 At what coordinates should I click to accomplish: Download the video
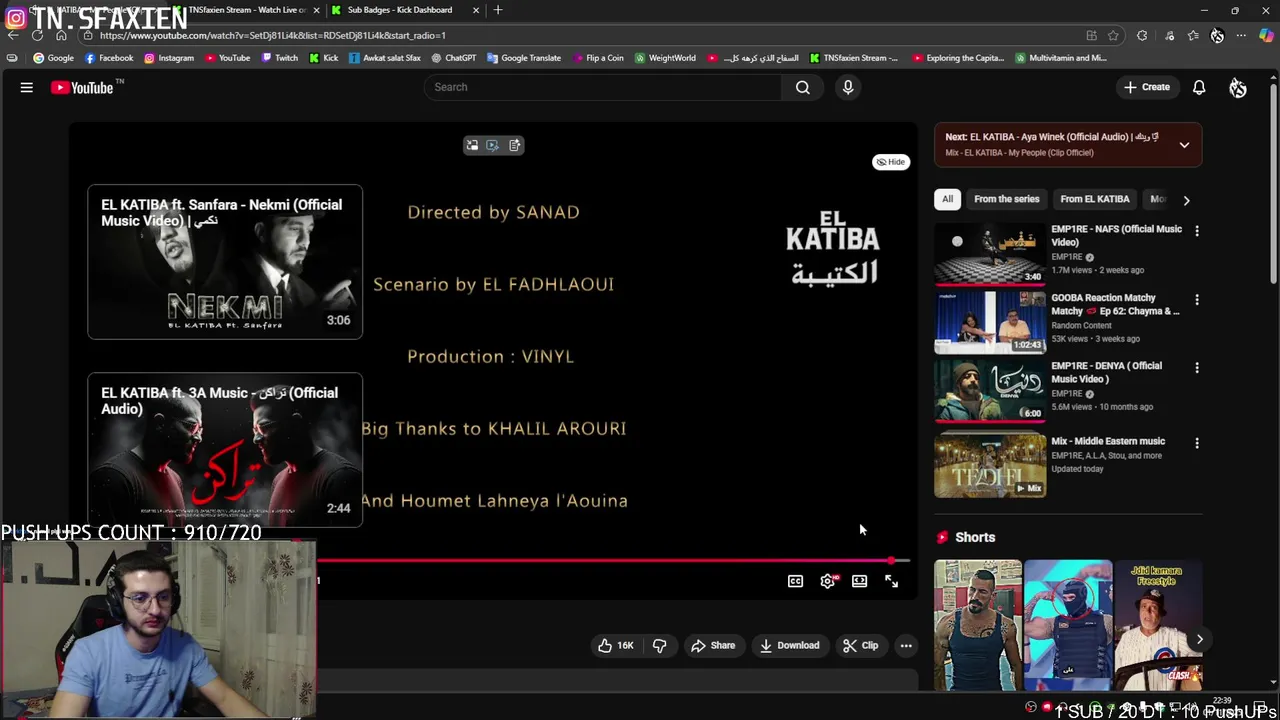pyautogui.click(x=789, y=645)
